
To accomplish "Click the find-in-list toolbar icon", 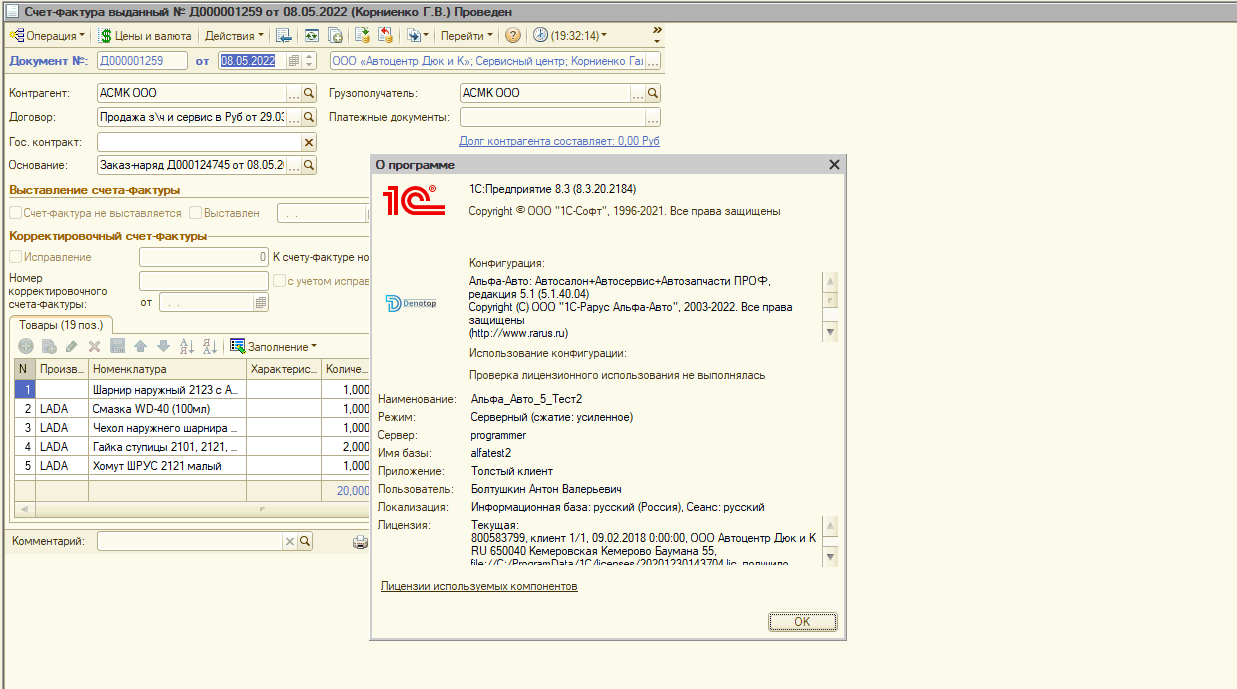I will coord(285,35).
